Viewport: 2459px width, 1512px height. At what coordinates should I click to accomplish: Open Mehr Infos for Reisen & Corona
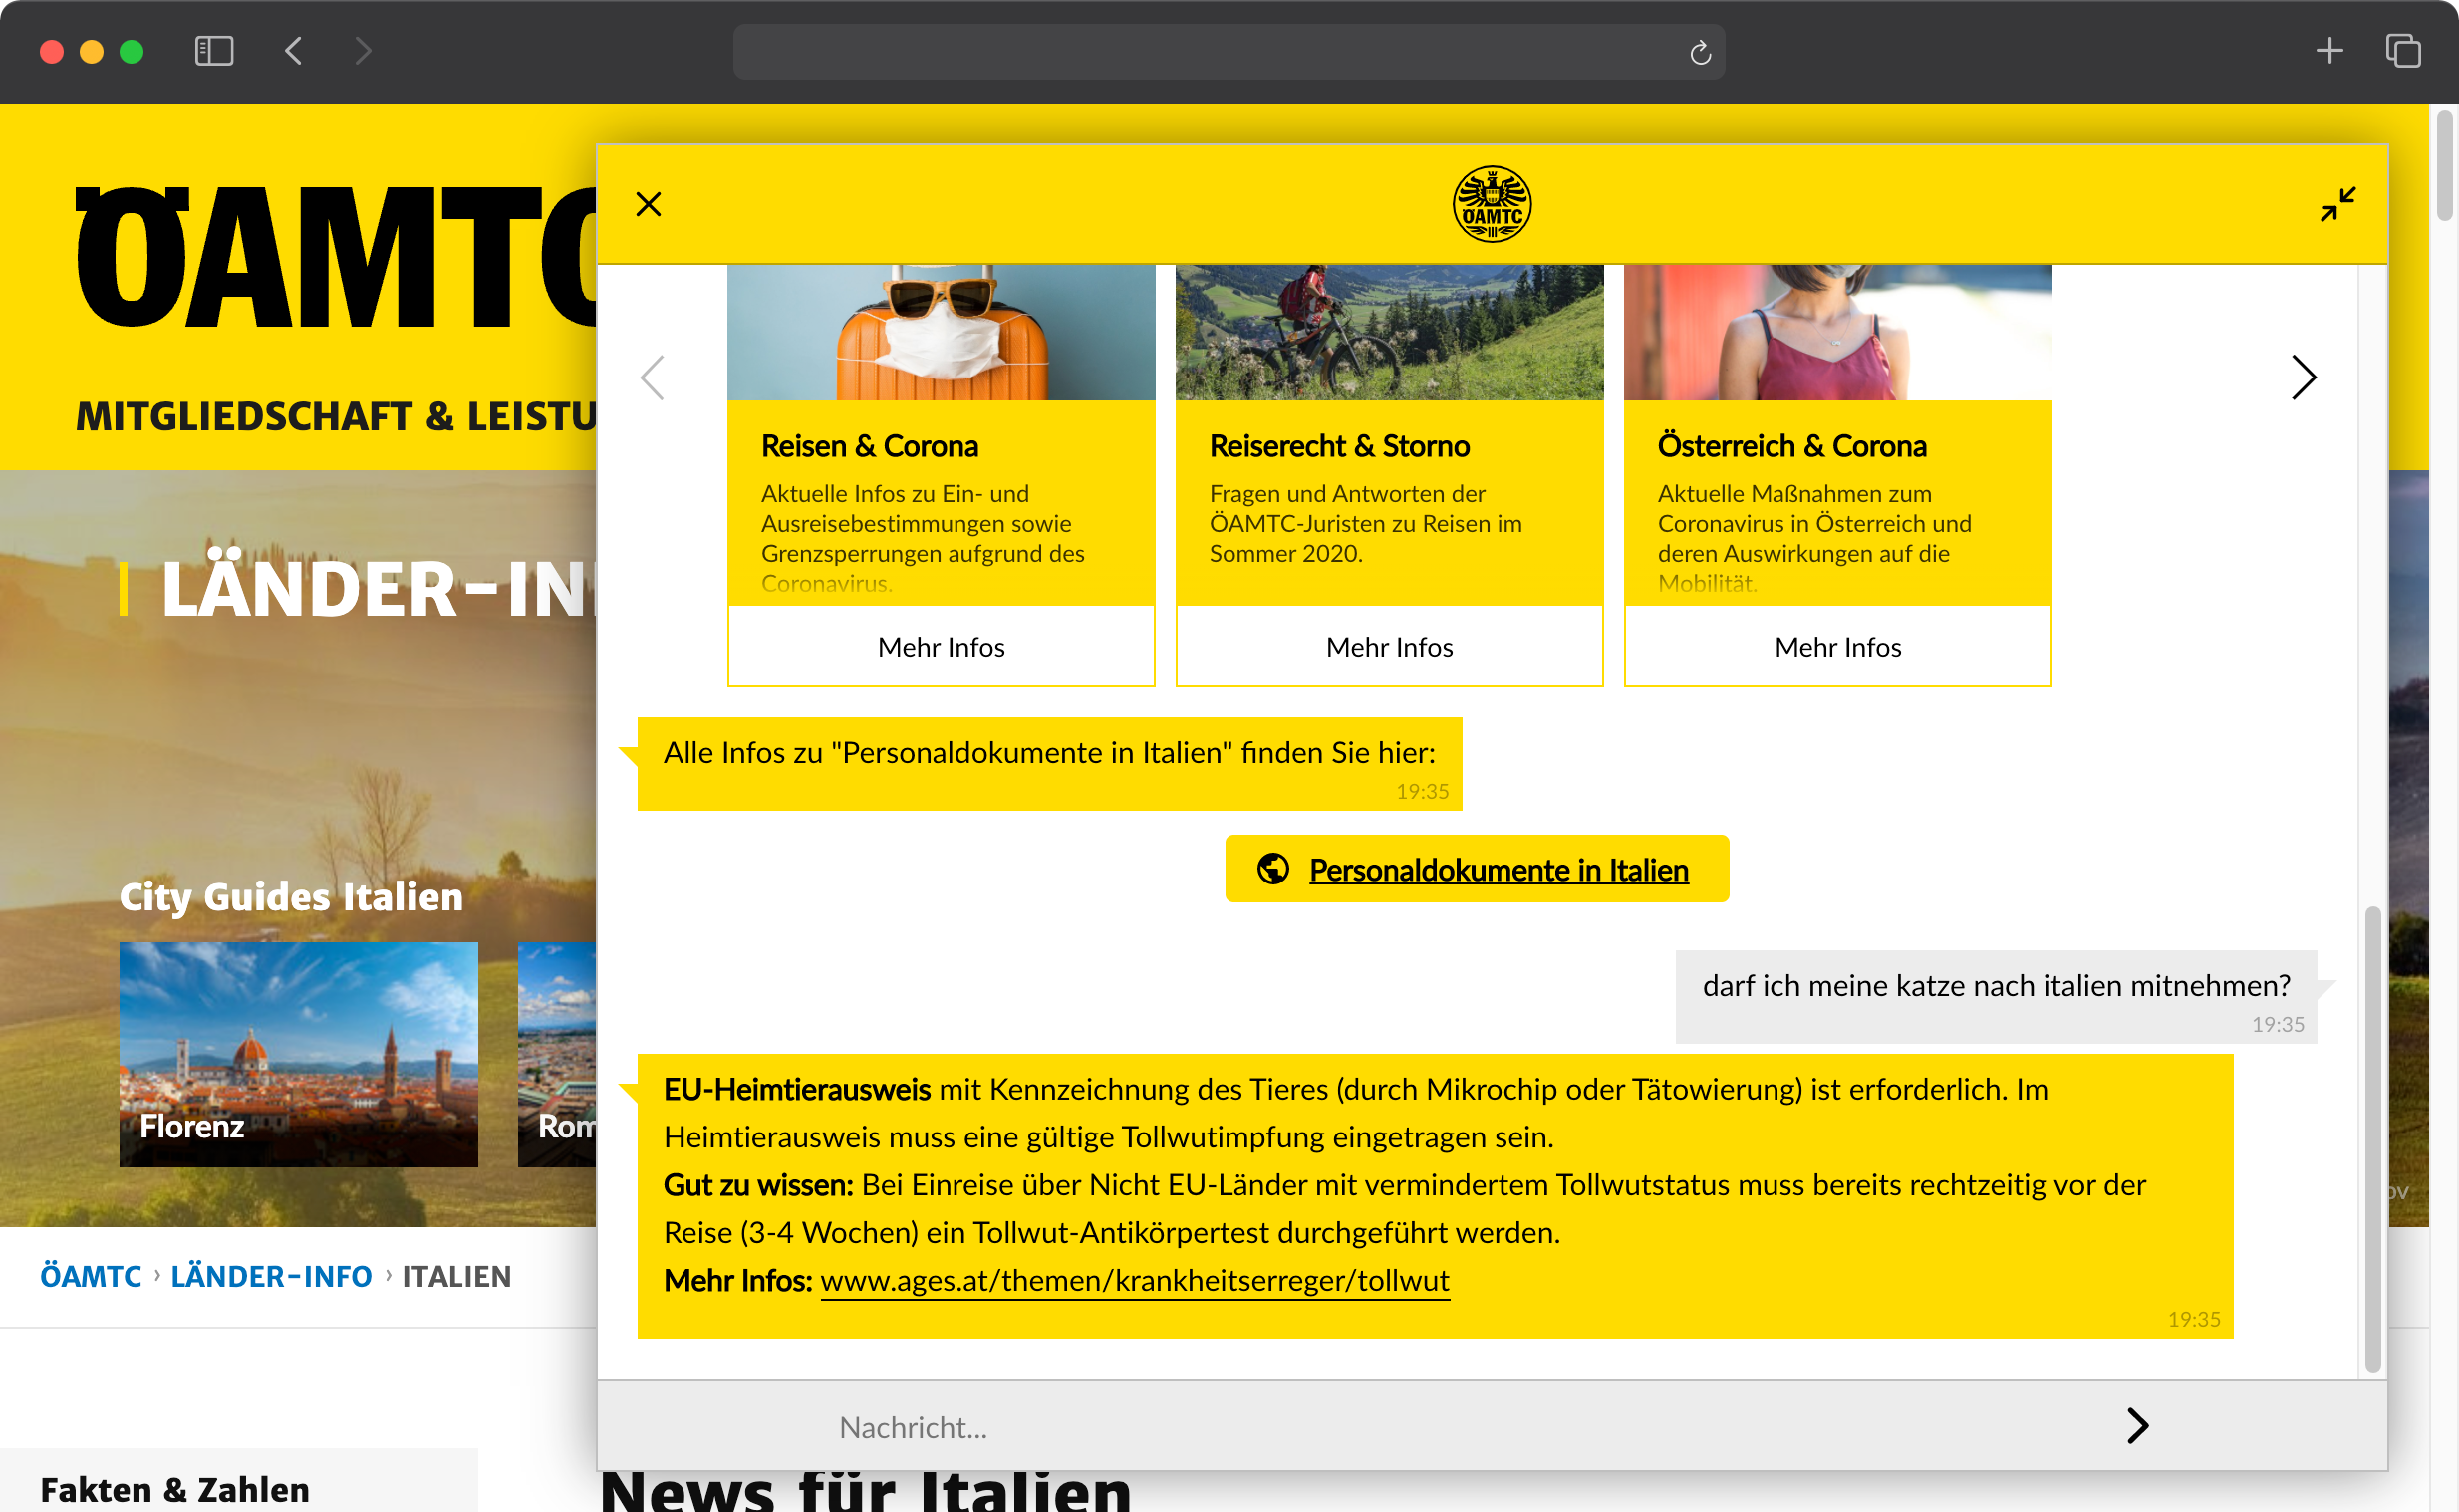(x=941, y=648)
